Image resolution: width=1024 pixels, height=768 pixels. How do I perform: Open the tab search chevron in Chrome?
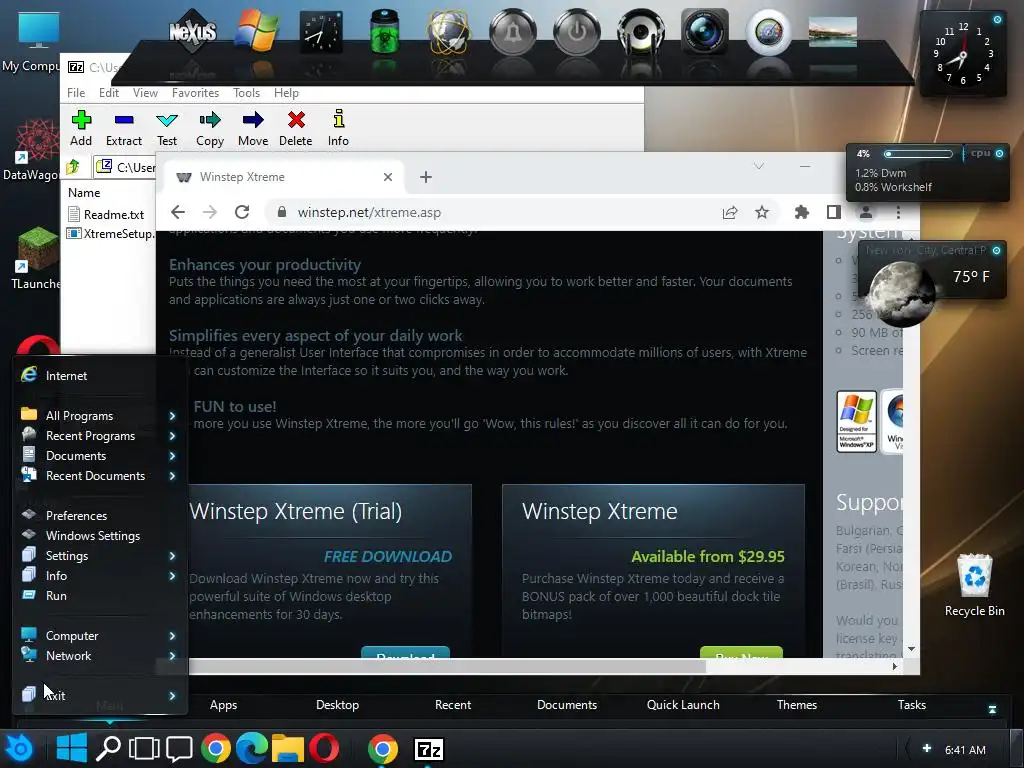pos(759,167)
